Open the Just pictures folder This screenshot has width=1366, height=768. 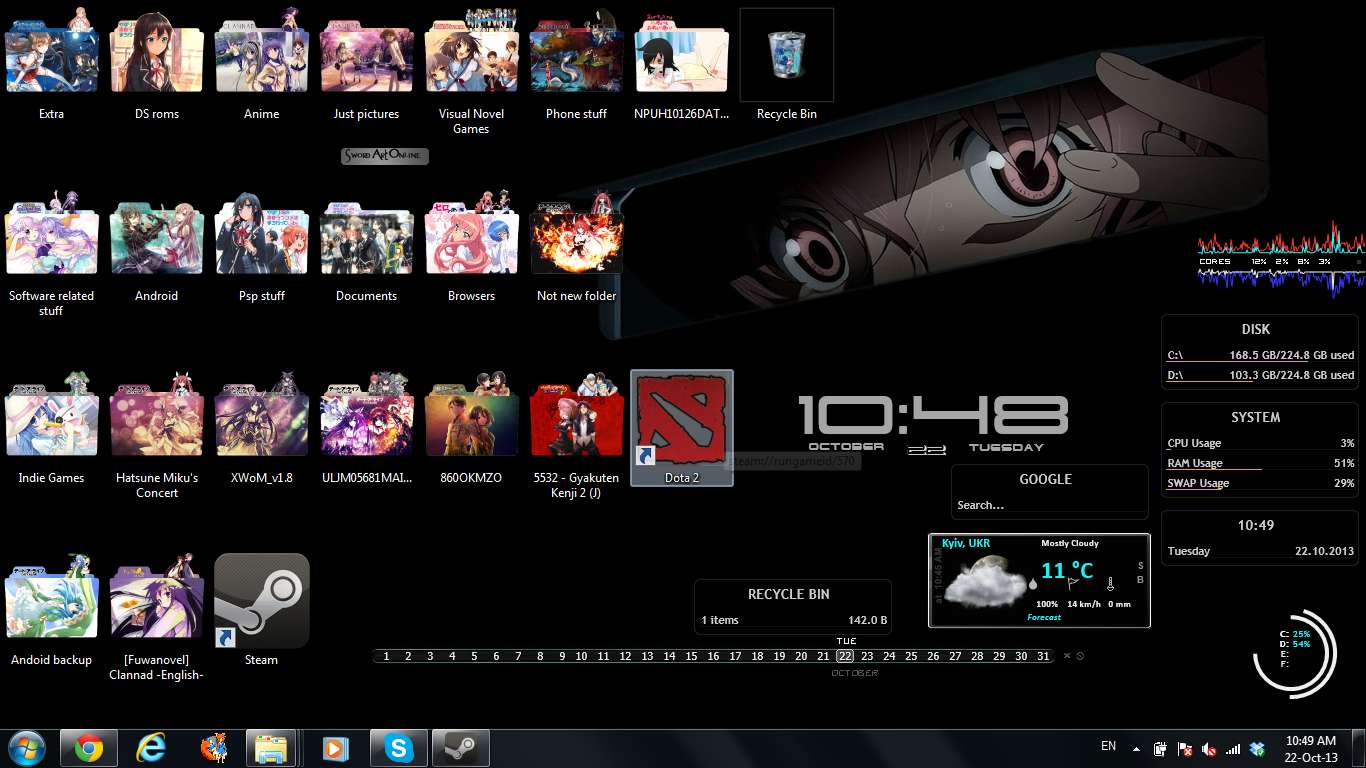366,52
